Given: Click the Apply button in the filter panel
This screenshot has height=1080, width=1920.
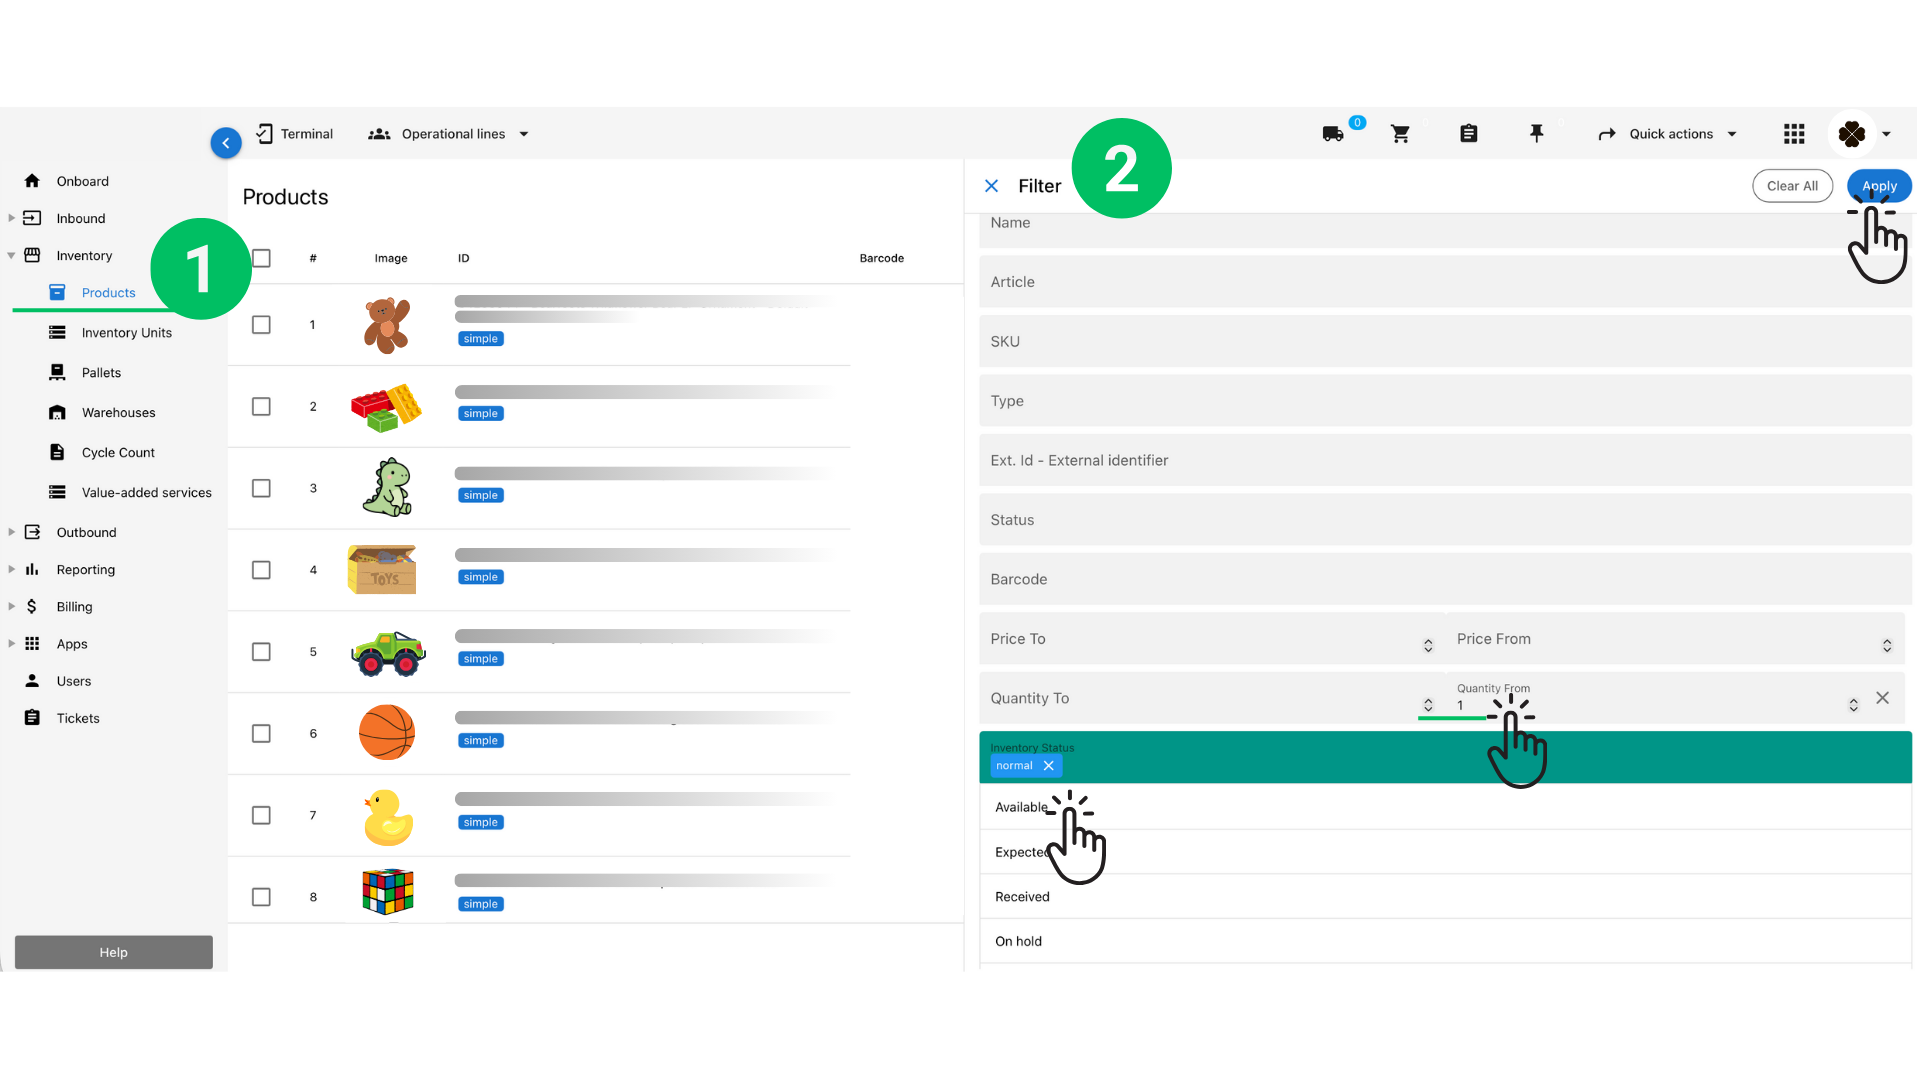Looking at the screenshot, I should [x=1878, y=185].
